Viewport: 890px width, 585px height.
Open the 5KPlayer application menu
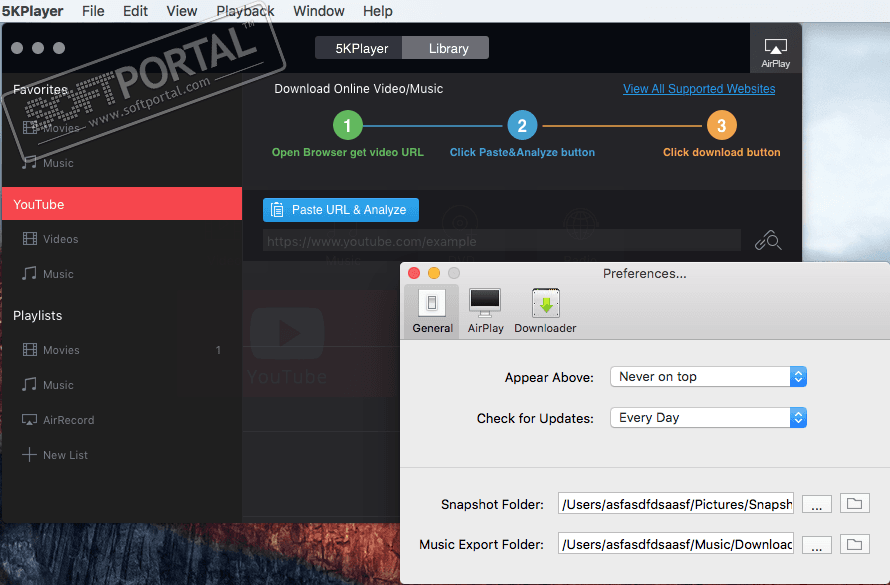pyautogui.click(x=32, y=11)
